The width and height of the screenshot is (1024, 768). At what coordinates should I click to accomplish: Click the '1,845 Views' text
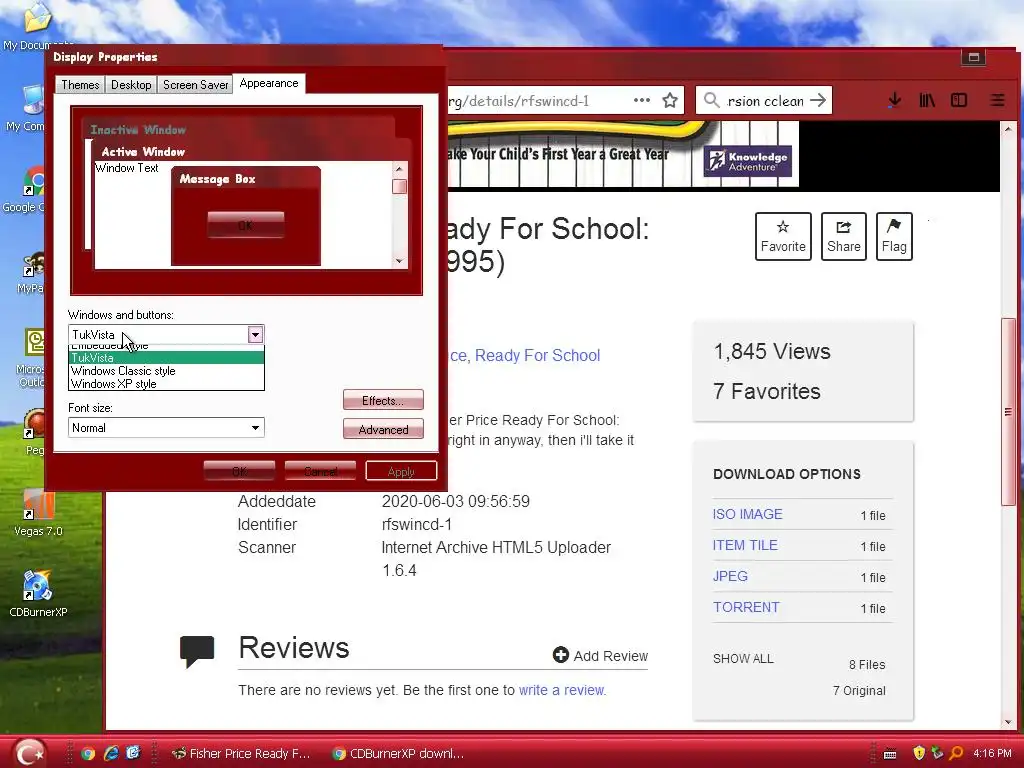(772, 351)
